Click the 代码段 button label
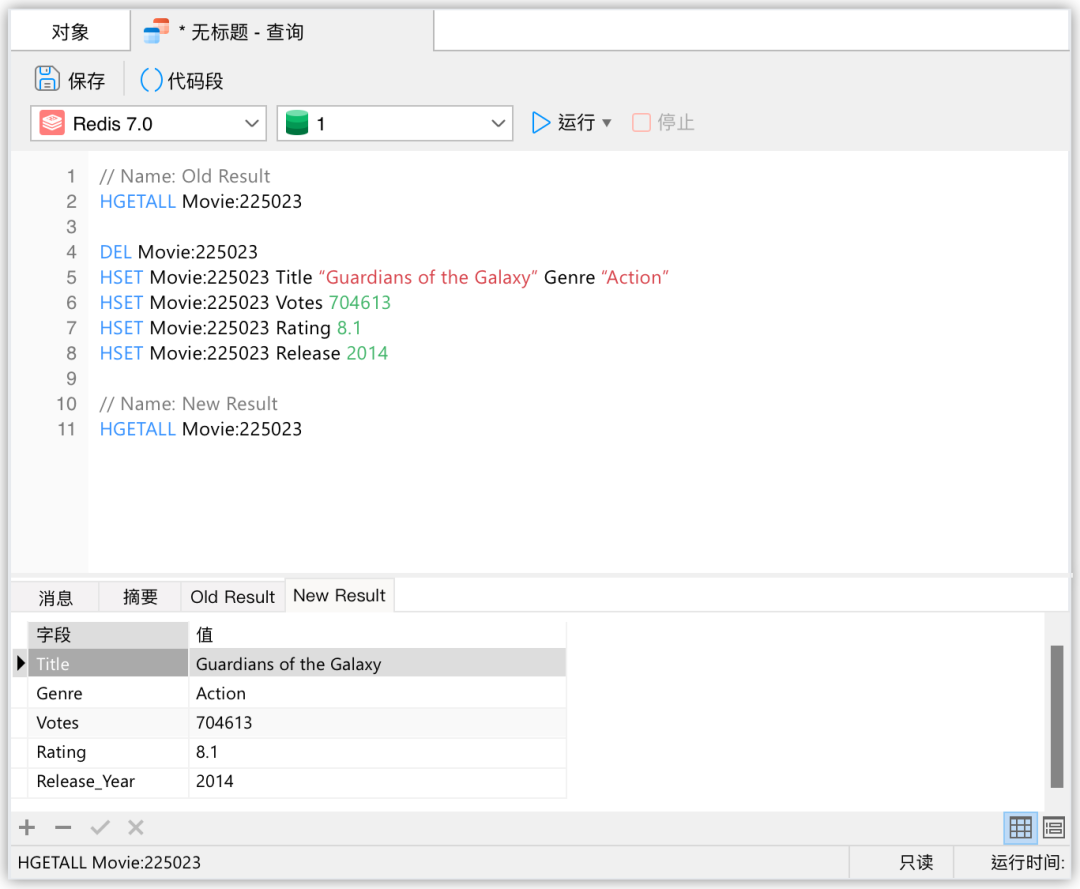The width and height of the screenshot is (1080, 889). click(196, 81)
